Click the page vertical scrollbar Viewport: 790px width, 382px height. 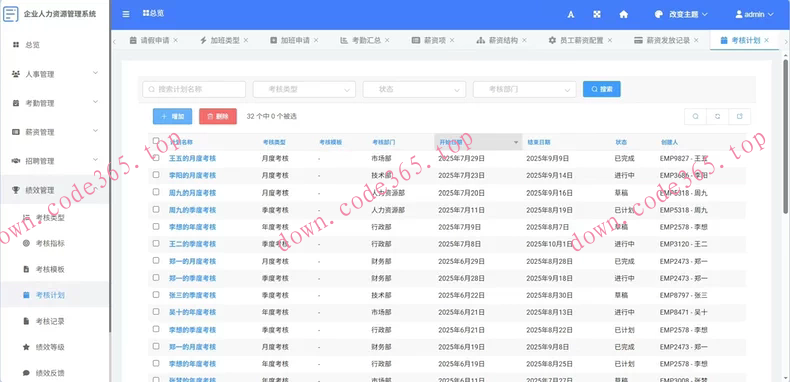point(786,136)
